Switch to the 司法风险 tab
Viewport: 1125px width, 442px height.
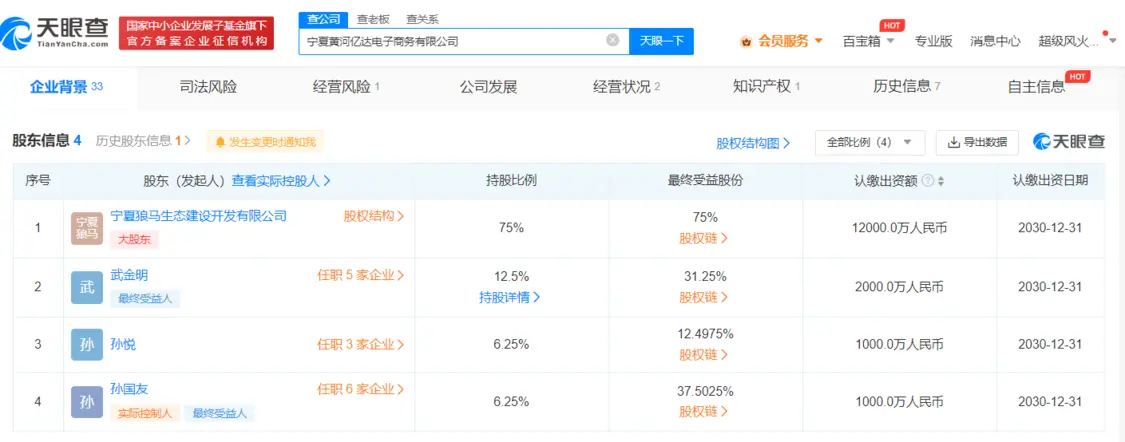(207, 87)
